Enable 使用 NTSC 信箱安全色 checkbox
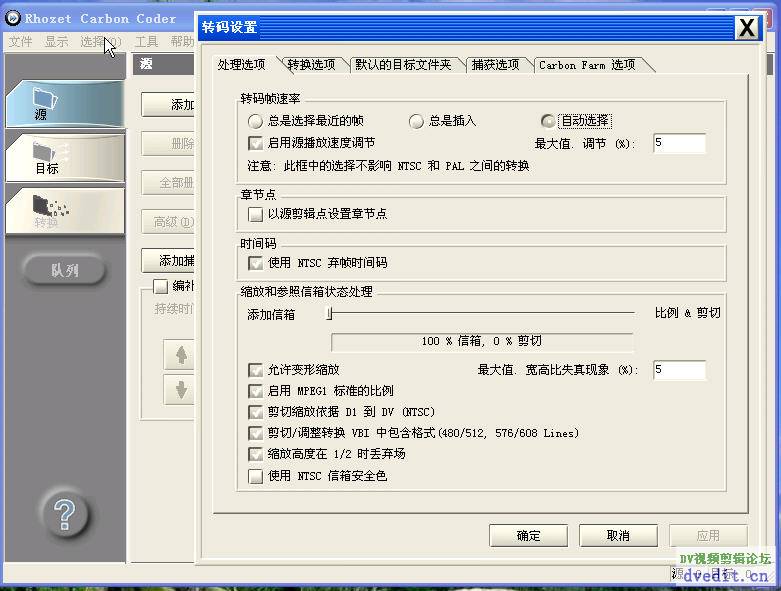This screenshot has width=781, height=591. tap(256, 476)
